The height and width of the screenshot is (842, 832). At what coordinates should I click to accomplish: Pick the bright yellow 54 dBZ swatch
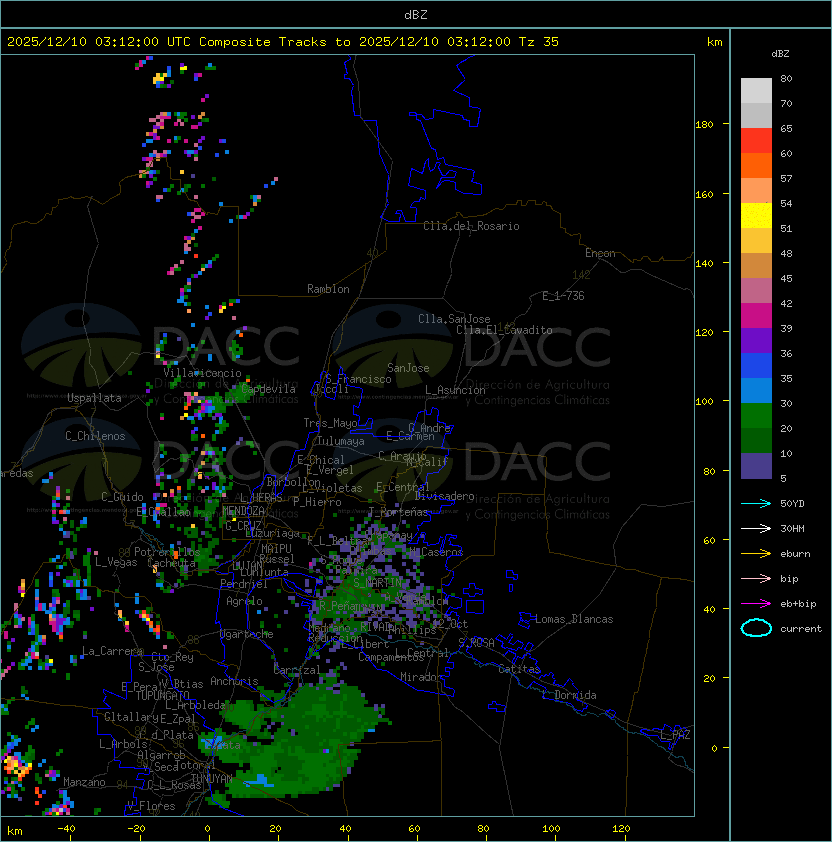(756, 215)
